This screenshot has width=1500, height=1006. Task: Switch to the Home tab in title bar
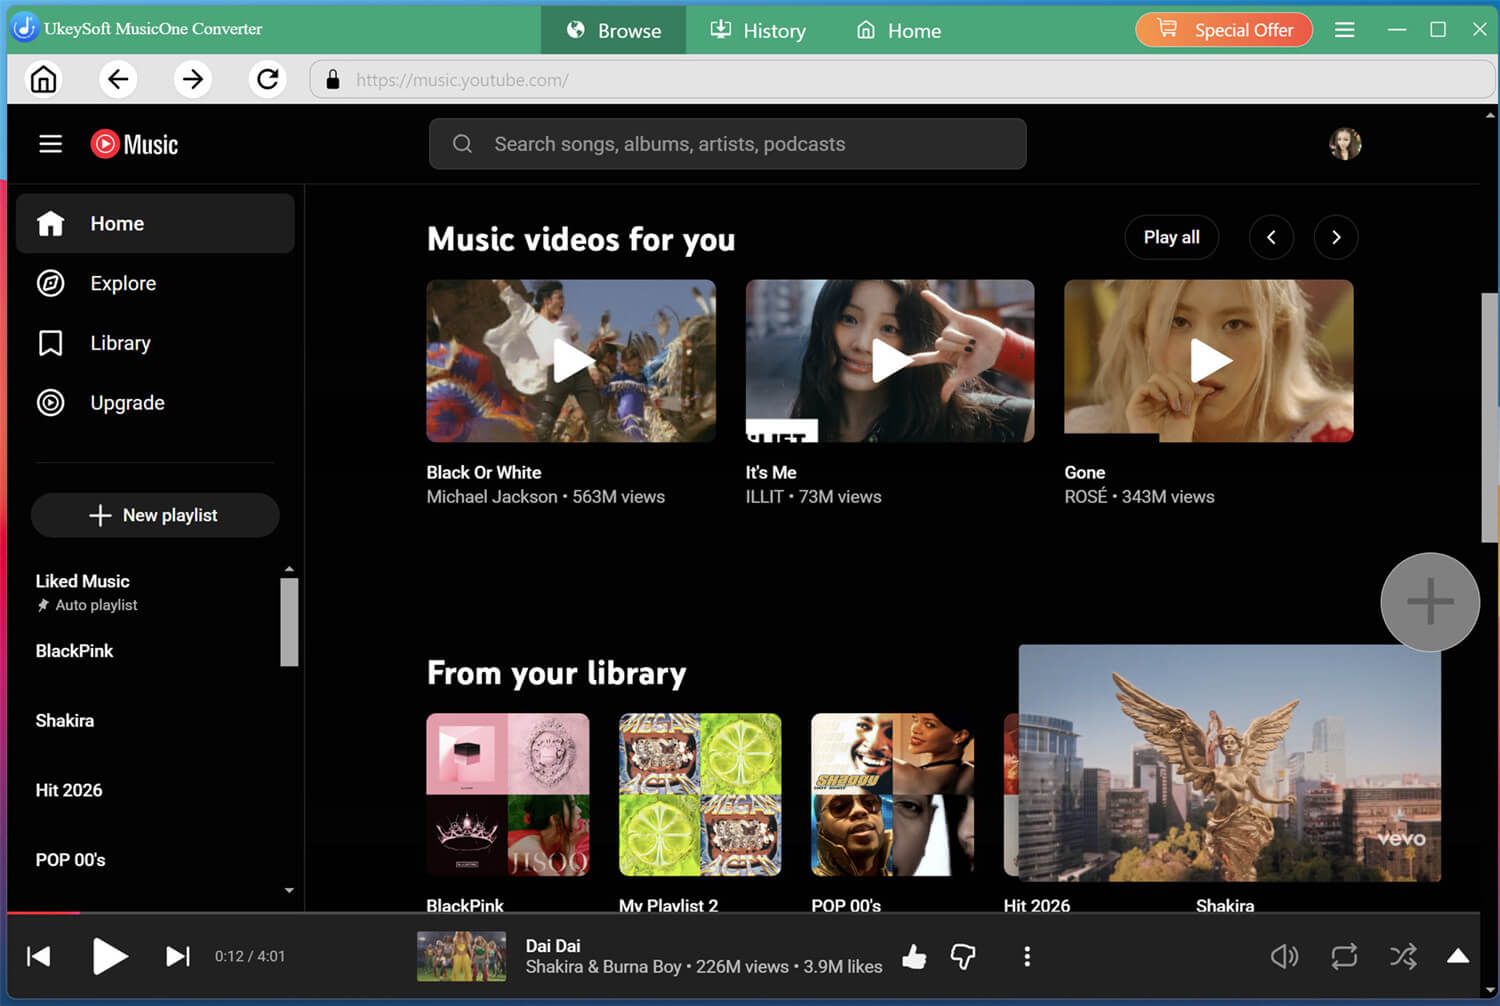[x=899, y=30]
